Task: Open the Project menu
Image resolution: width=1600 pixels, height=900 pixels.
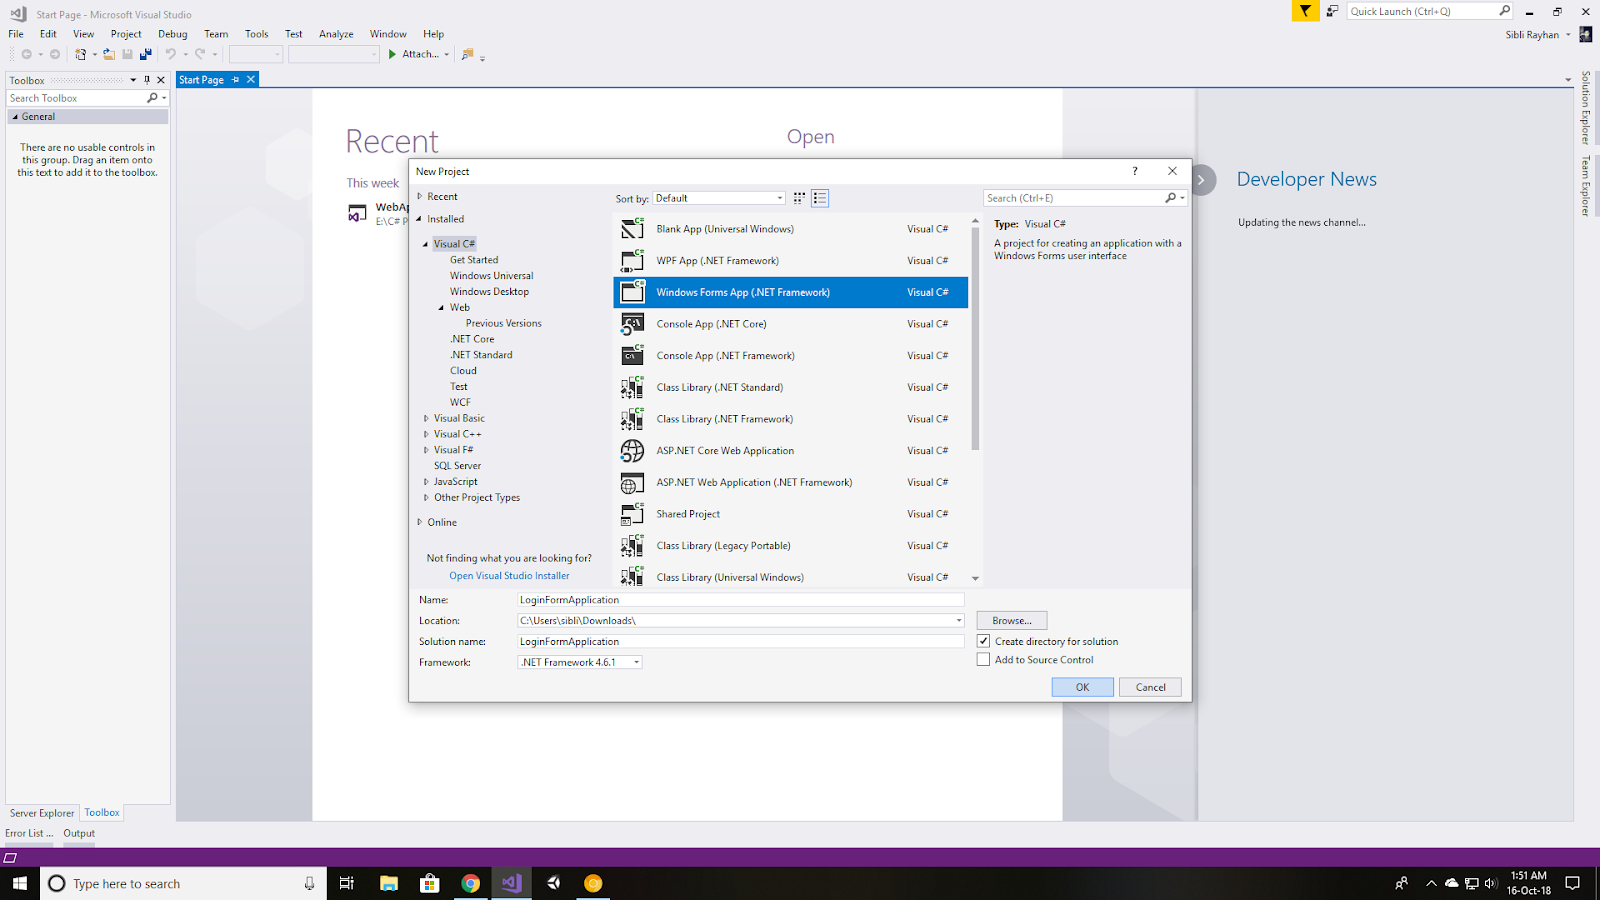Action: pyautogui.click(x=126, y=34)
